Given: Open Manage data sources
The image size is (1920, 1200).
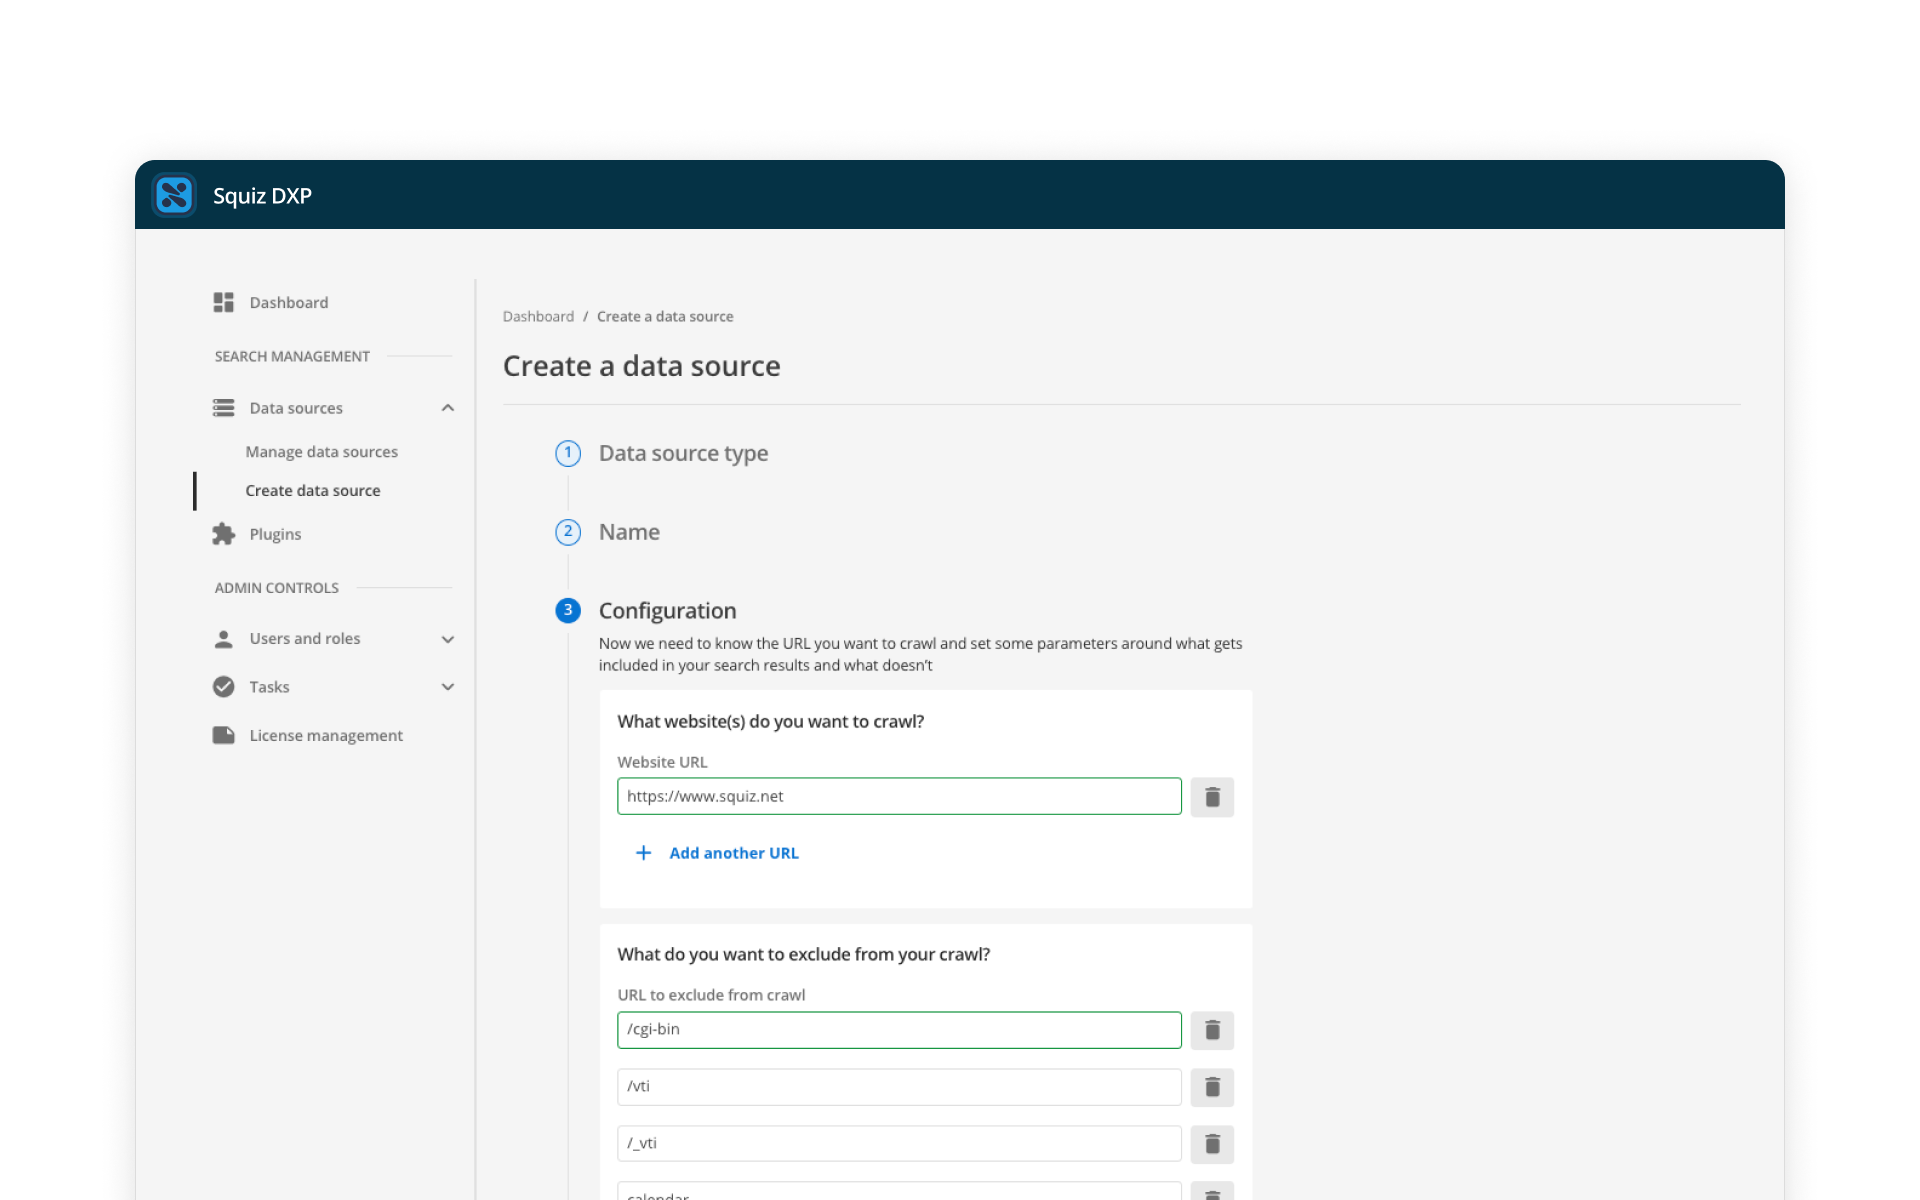Looking at the screenshot, I should pos(322,452).
